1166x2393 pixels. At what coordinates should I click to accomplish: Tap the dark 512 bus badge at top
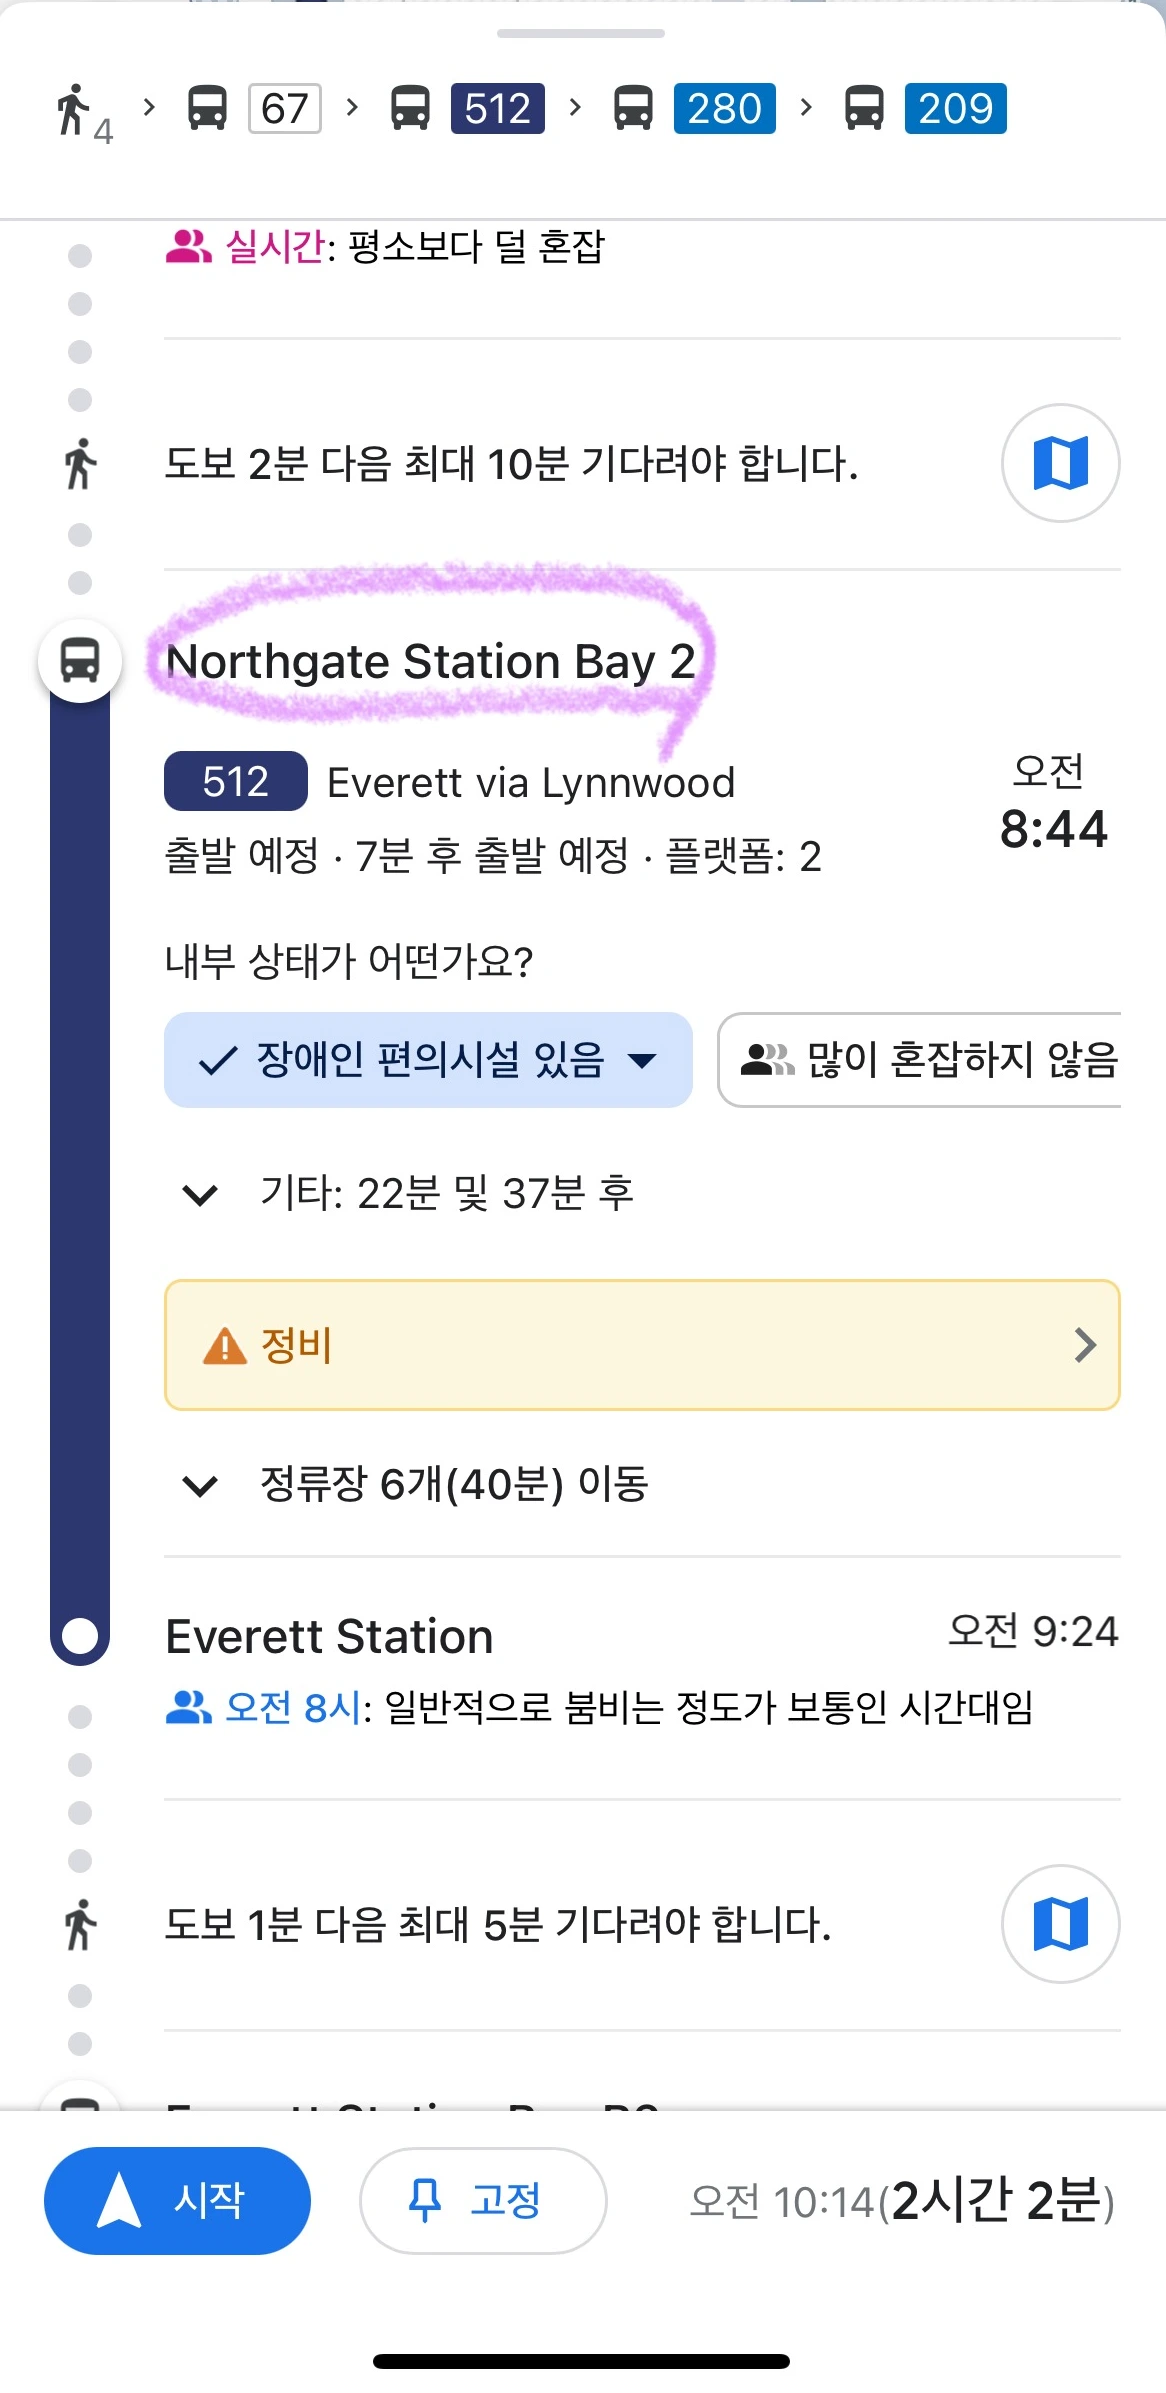tap(497, 108)
